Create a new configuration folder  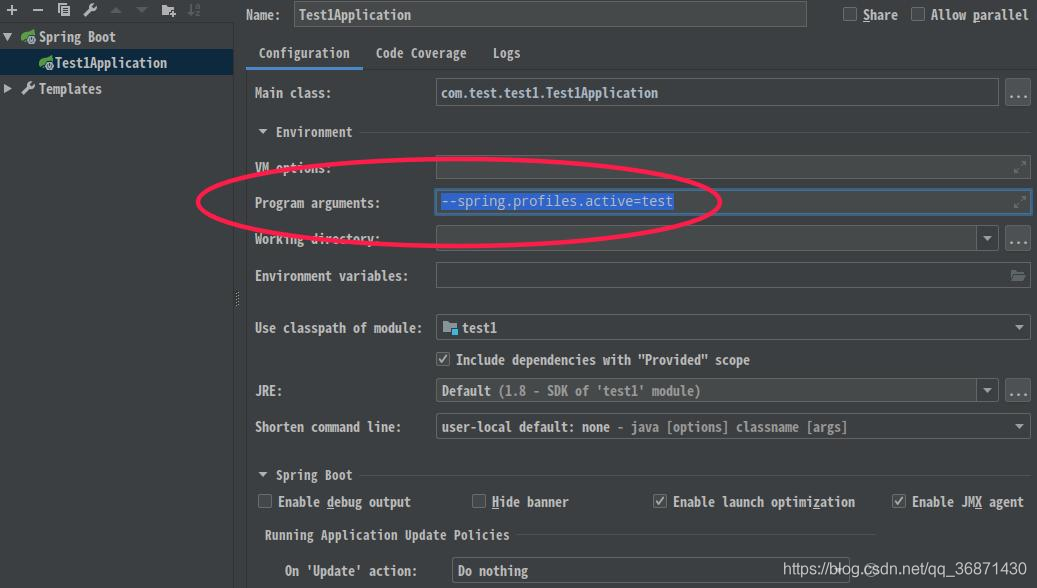[169, 10]
